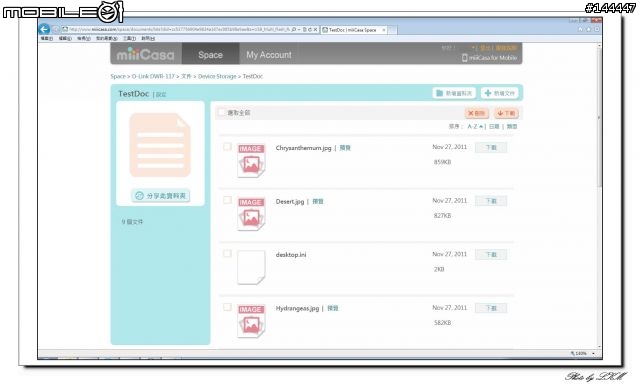Image resolution: width=640 pixels, height=388 pixels.
Task: Open the IE Tools gear icon
Action: (x=597, y=30)
